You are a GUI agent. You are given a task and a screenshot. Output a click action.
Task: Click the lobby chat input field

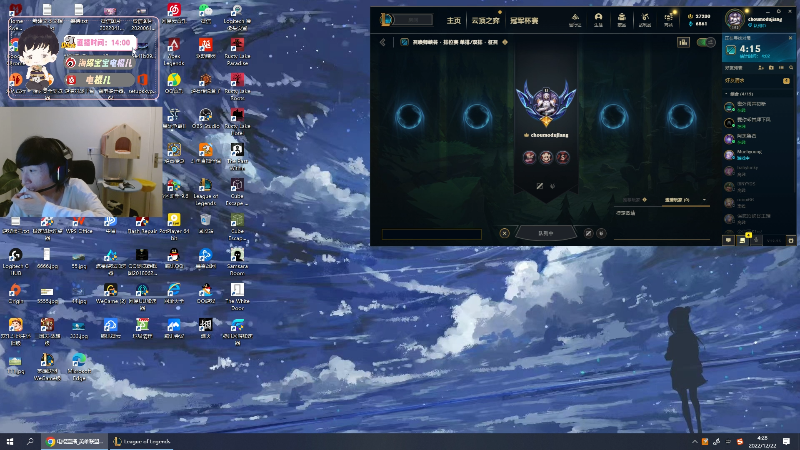coord(432,234)
